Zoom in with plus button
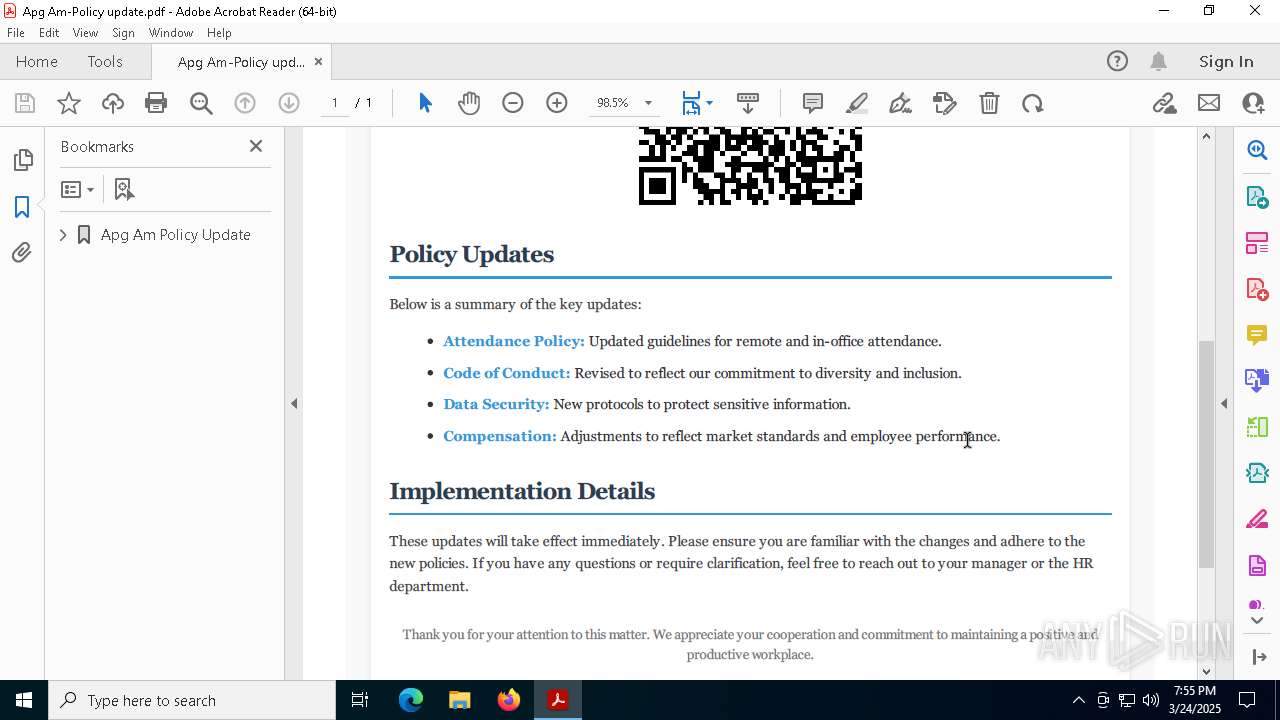This screenshot has width=1280, height=720. point(557,103)
